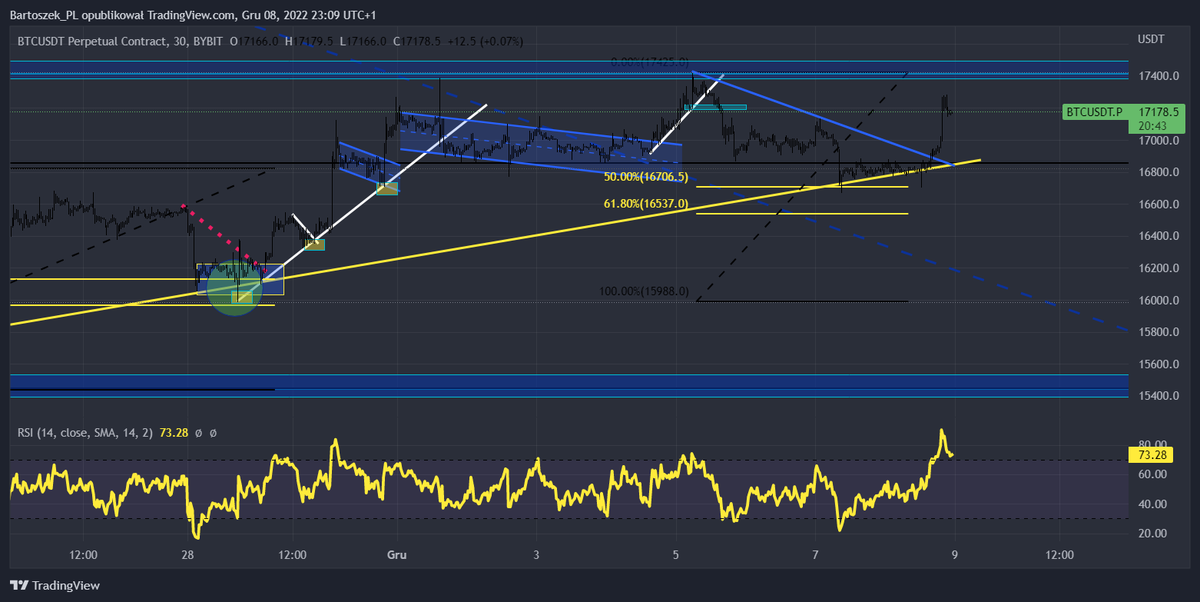Click the 80.00 RSI axis label
The width and height of the screenshot is (1200, 602).
[1152, 445]
